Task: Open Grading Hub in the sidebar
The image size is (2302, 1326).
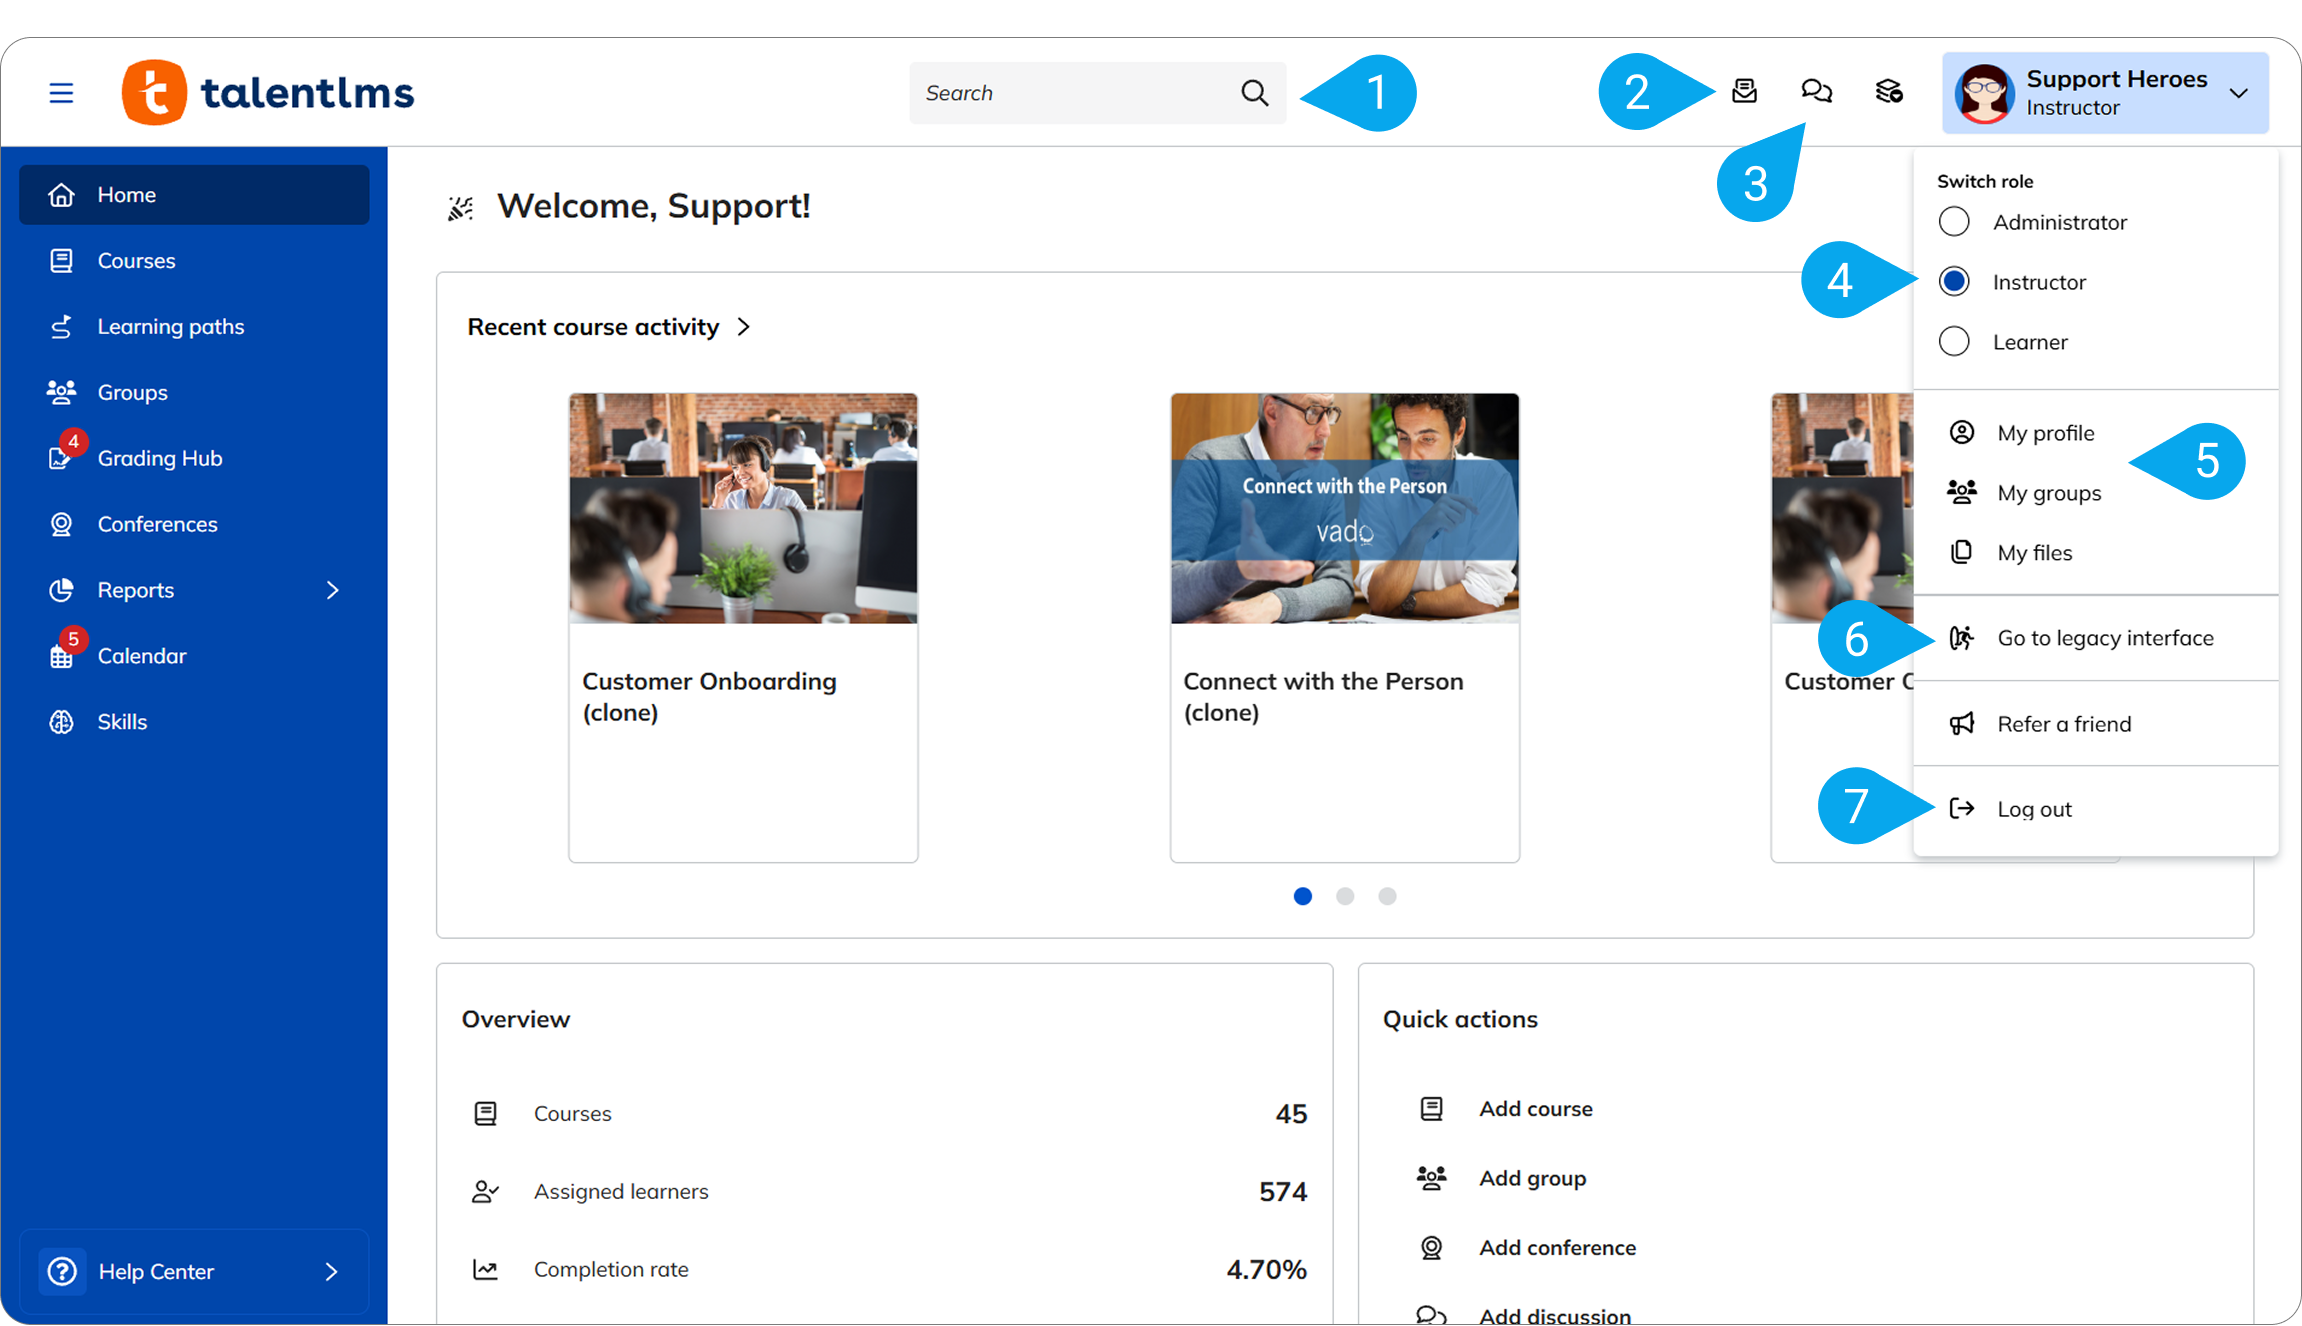Action: [159, 458]
